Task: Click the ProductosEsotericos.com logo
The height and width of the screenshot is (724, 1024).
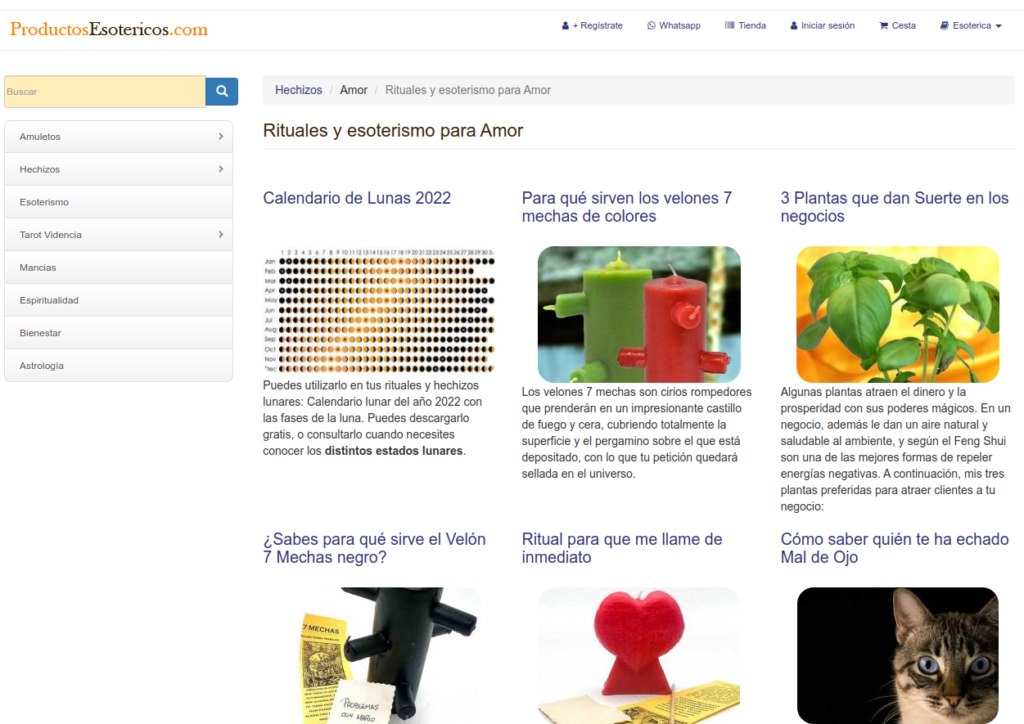Action: pos(109,29)
